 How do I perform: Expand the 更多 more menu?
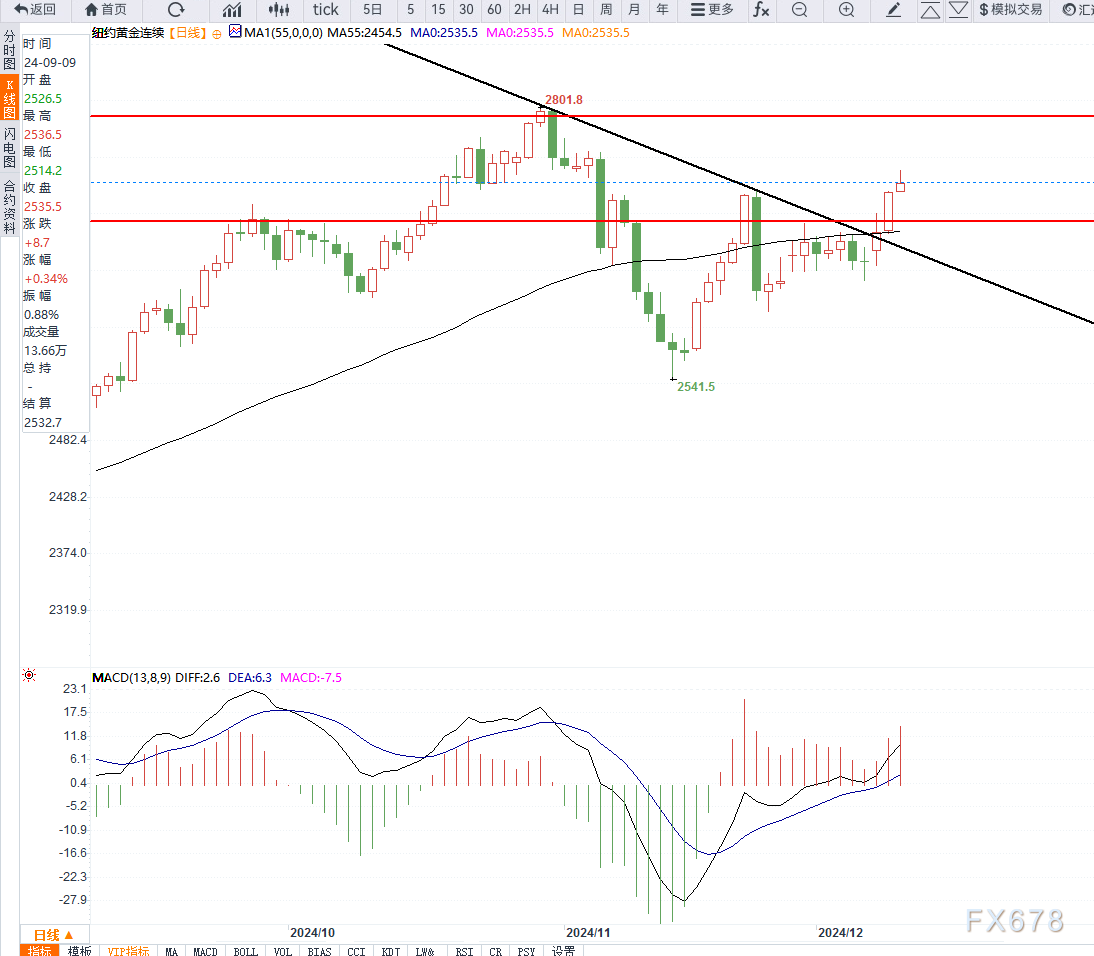coord(712,10)
